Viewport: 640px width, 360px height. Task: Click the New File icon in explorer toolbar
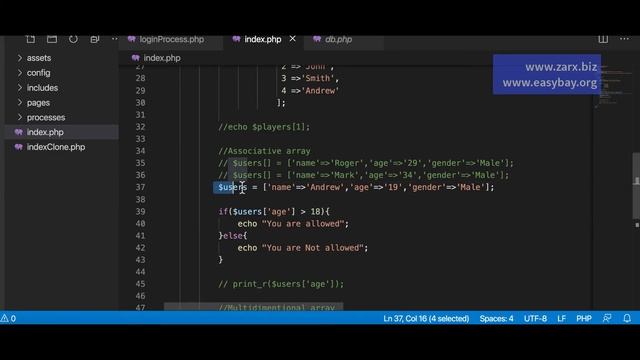tap(31, 39)
